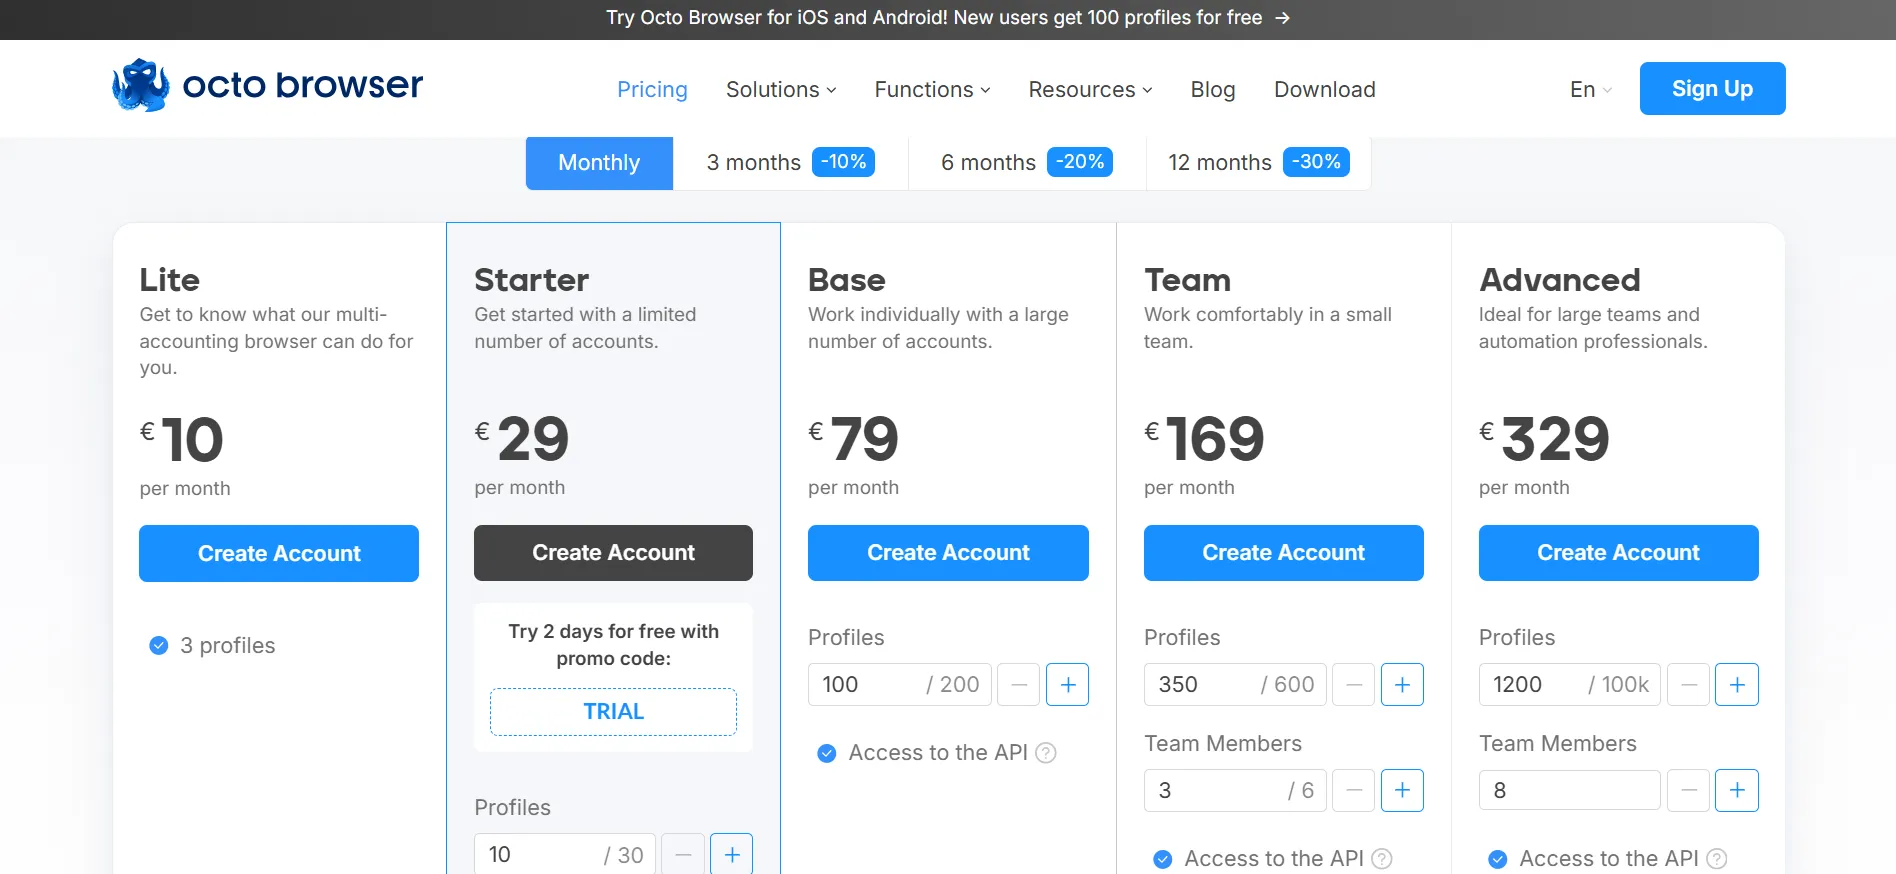Image resolution: width=1896 pixels, height=874 pixels.
Task: Go to the Pricing page
Action: point(652,90)
